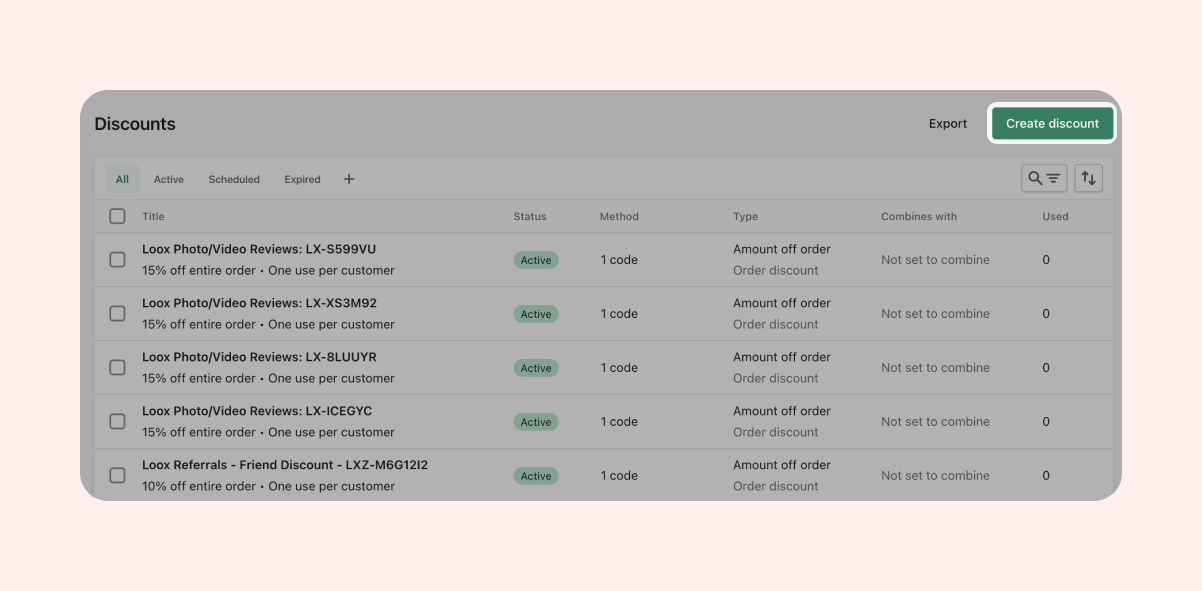Image resolution: width=1202 pixels, height=591 pixels.
Task: Click Active badge in LX-8LUUYR row
Action: click(x=536, y=368)
